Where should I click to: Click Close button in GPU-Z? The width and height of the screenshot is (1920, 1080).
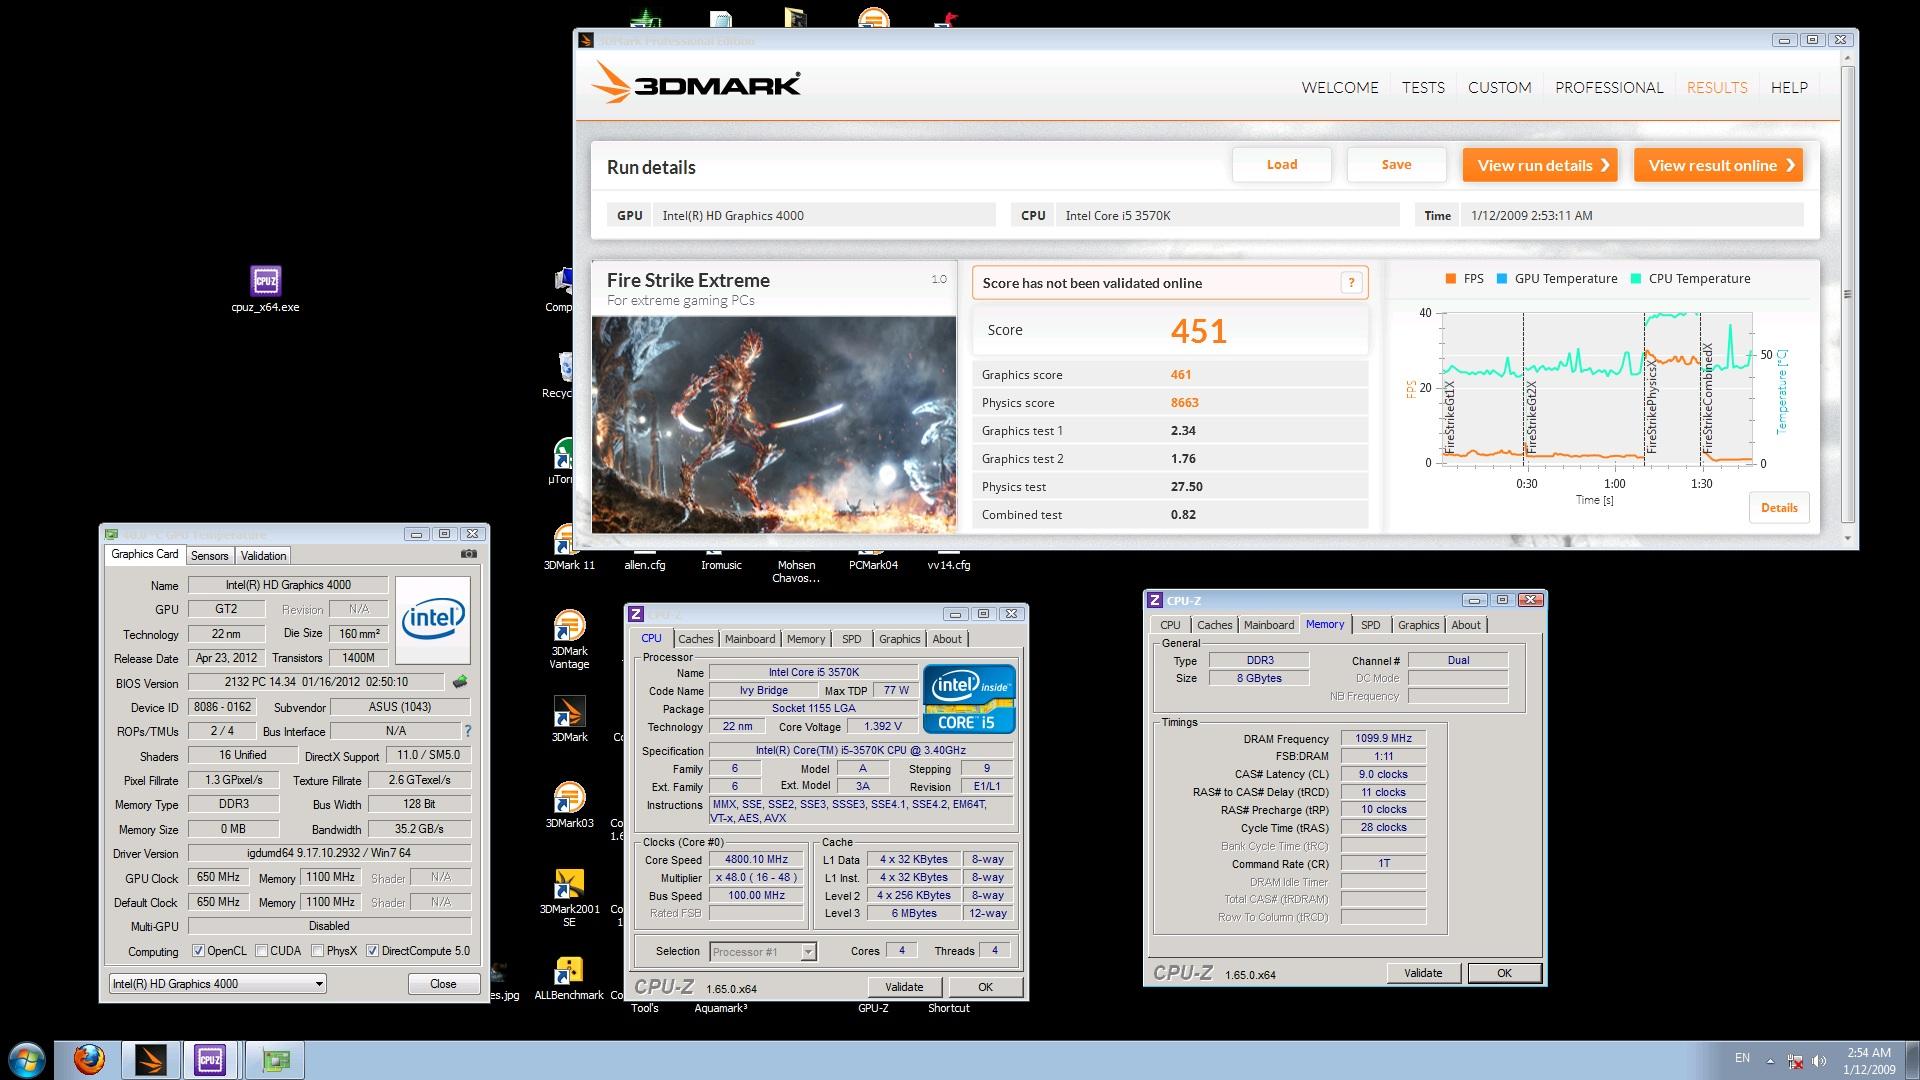click(443, 984)
